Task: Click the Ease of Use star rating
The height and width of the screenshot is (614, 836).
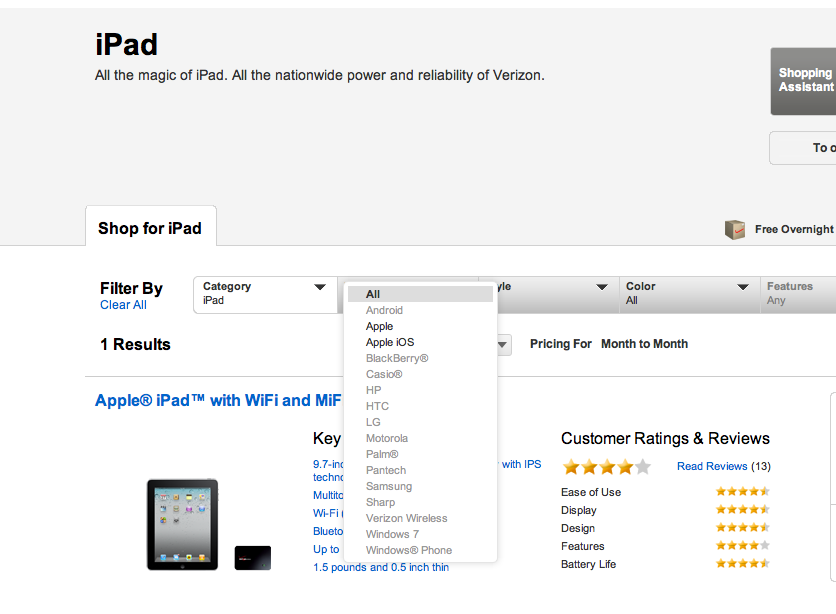Action: (x=743, y=491)
